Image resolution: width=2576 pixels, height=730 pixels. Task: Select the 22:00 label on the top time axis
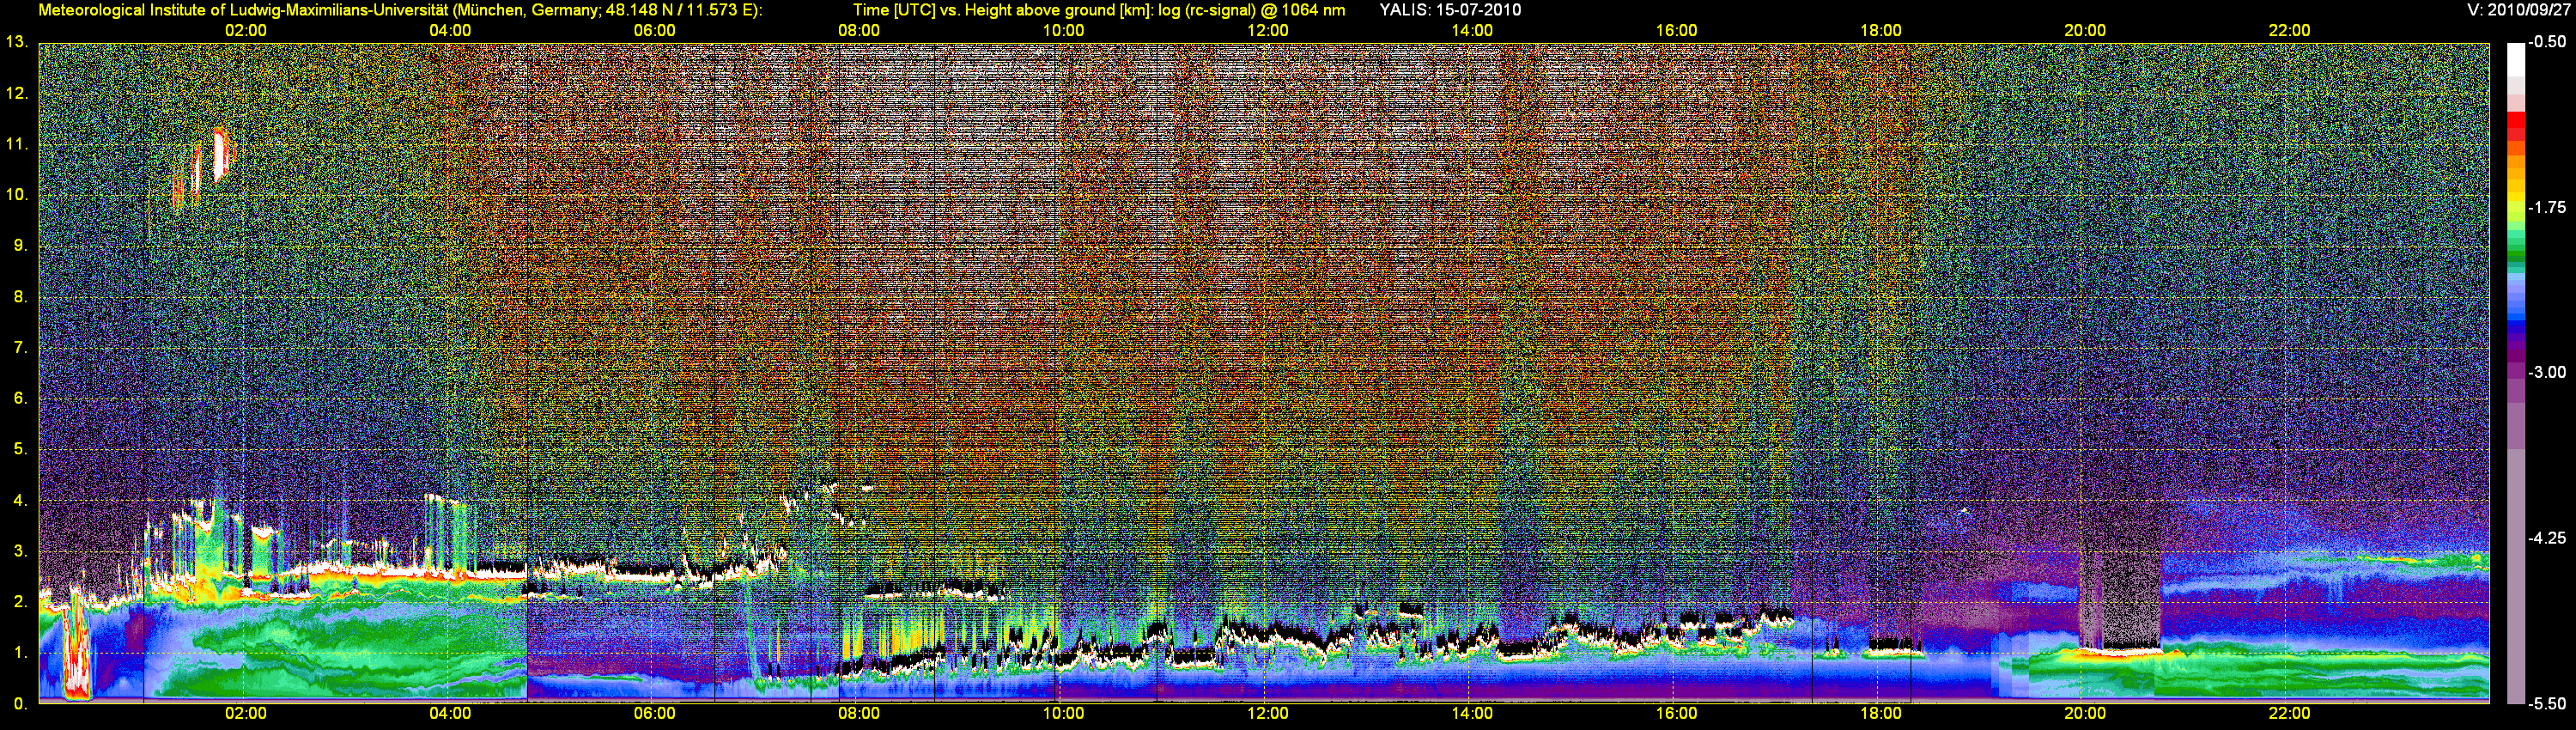click(x=2289, y=30)
